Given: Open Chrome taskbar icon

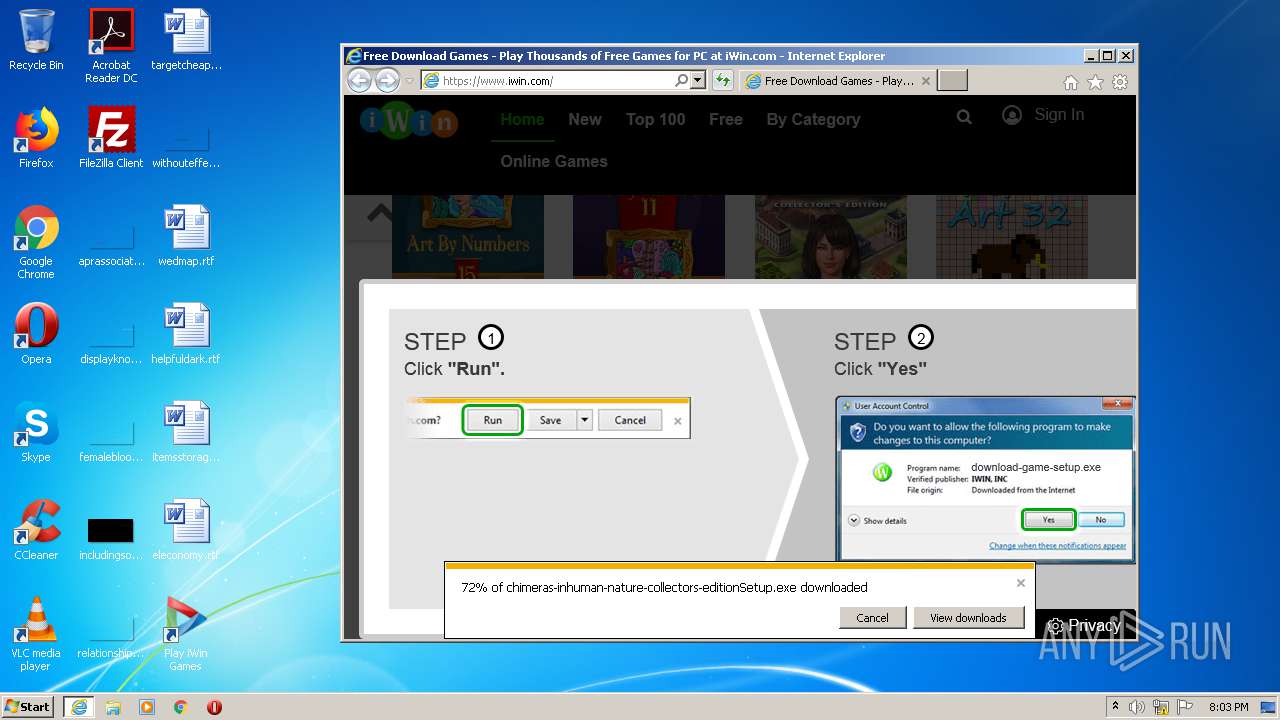Looking at the screenshot, I should pos(181,706).
